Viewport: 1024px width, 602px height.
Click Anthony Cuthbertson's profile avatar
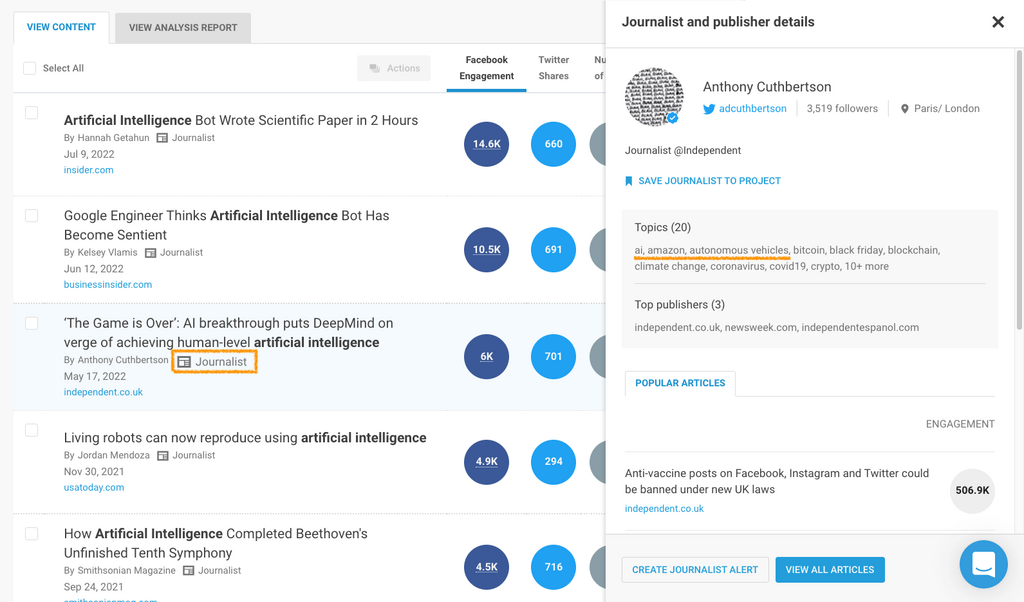pyautogui.click(x=654, y=98)
